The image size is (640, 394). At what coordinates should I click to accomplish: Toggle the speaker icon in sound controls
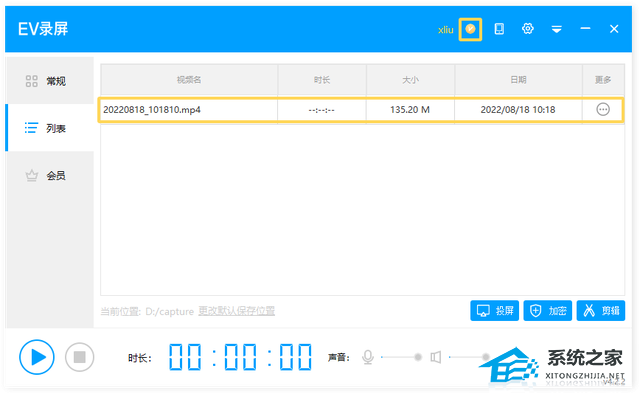(436, 357)
